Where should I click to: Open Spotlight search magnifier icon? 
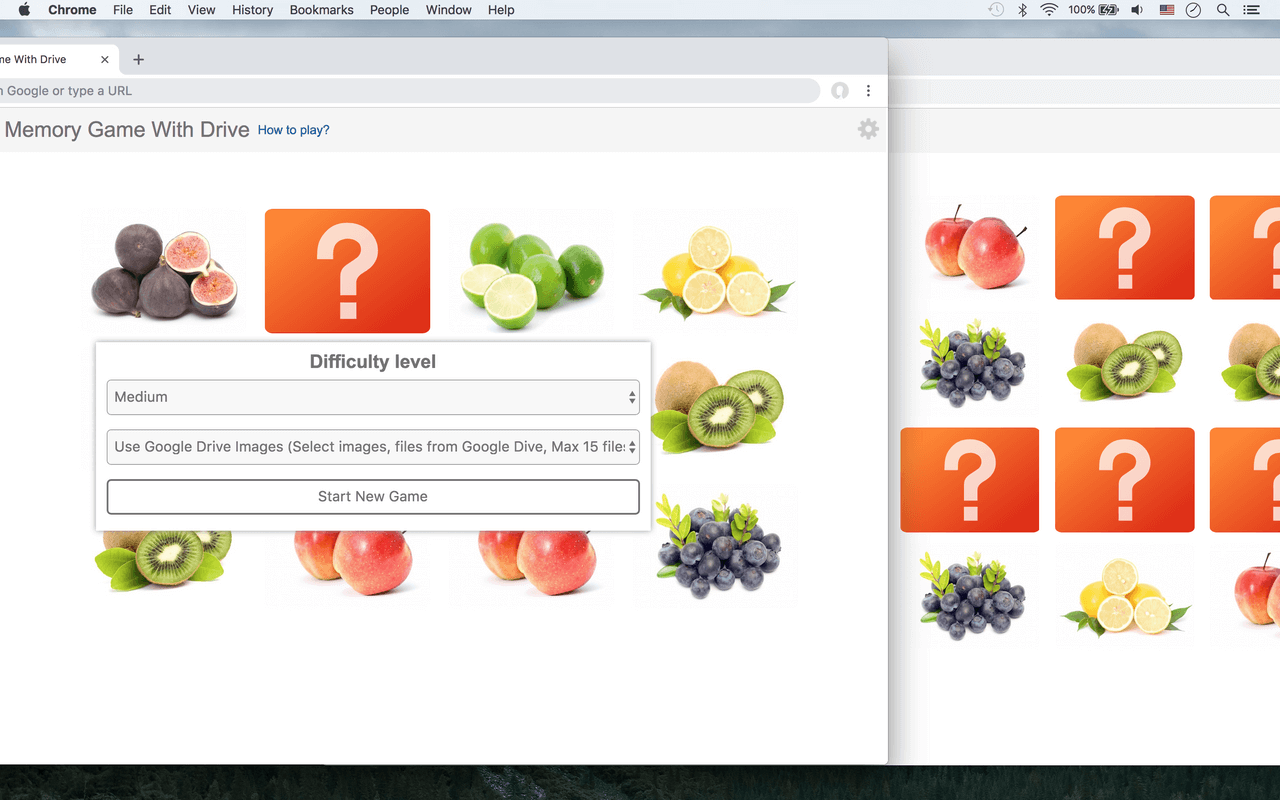pos(1223,10)
